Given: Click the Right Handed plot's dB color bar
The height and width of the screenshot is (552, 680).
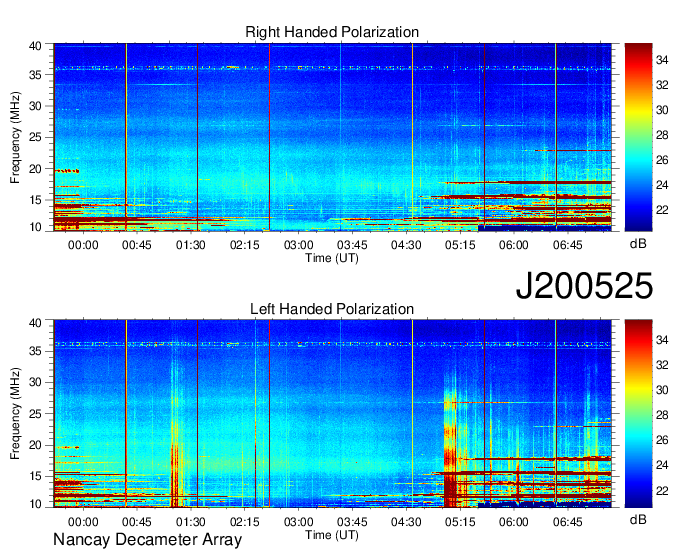Looking at the screenshot, I should [638, 137].
